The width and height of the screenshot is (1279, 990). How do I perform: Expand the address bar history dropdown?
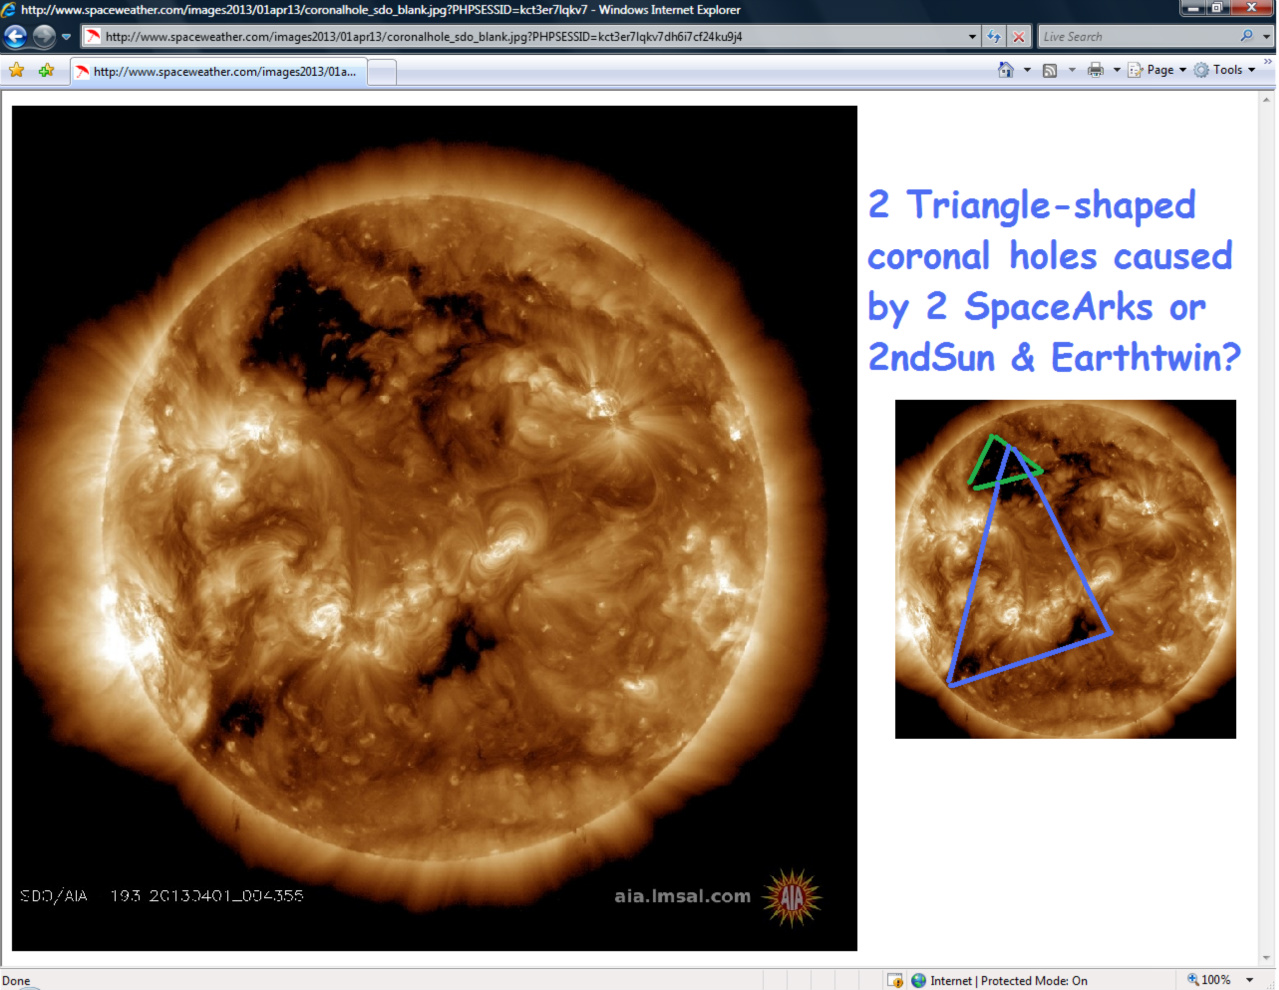point(972,37)
